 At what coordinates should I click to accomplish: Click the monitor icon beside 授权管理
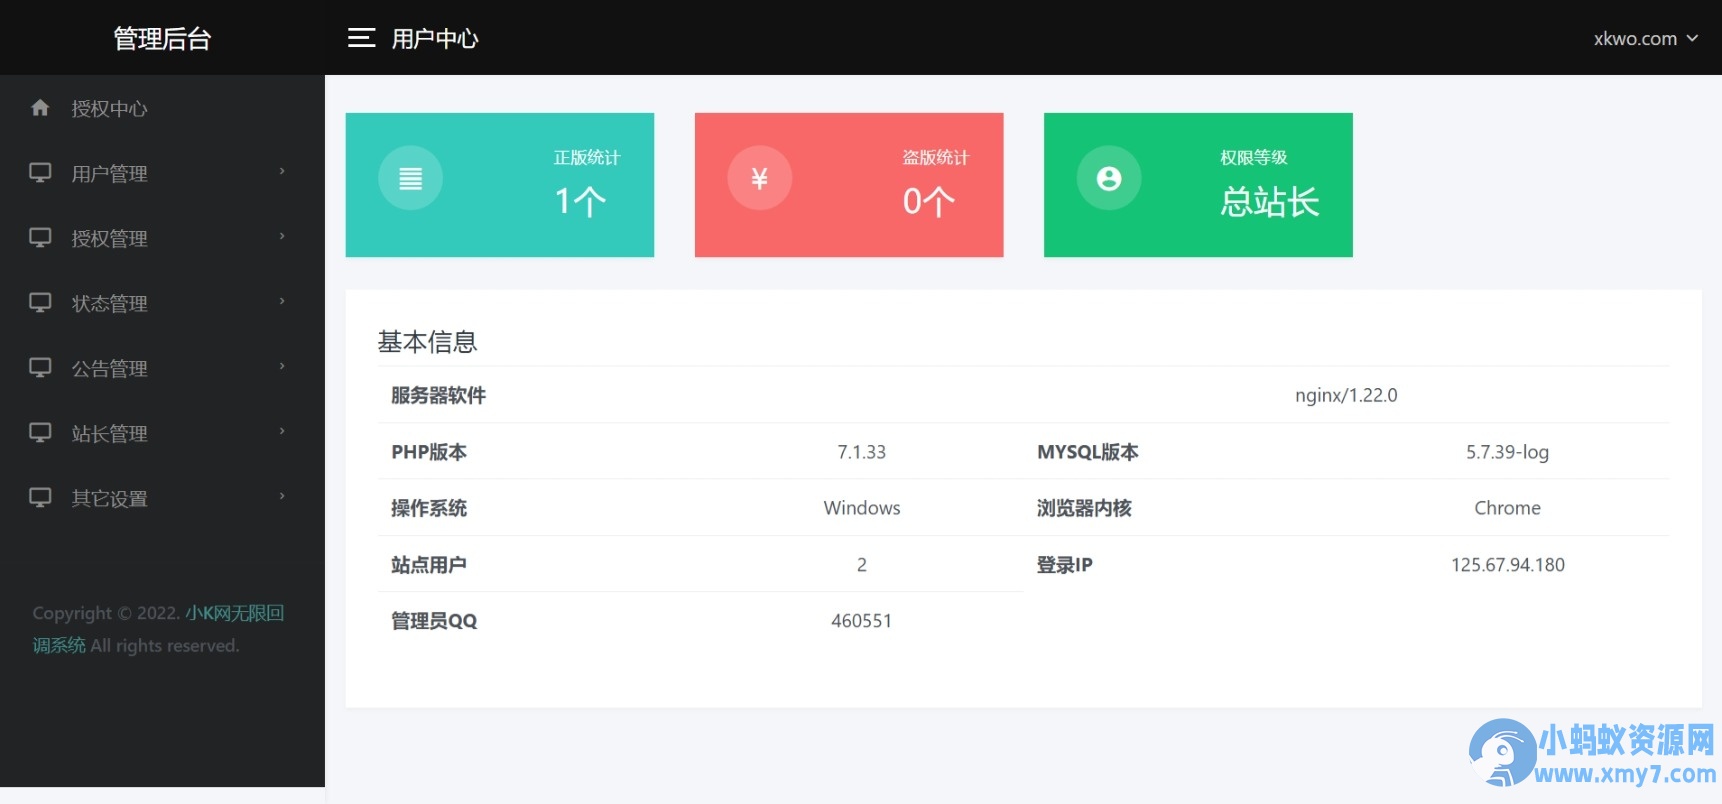40,238
